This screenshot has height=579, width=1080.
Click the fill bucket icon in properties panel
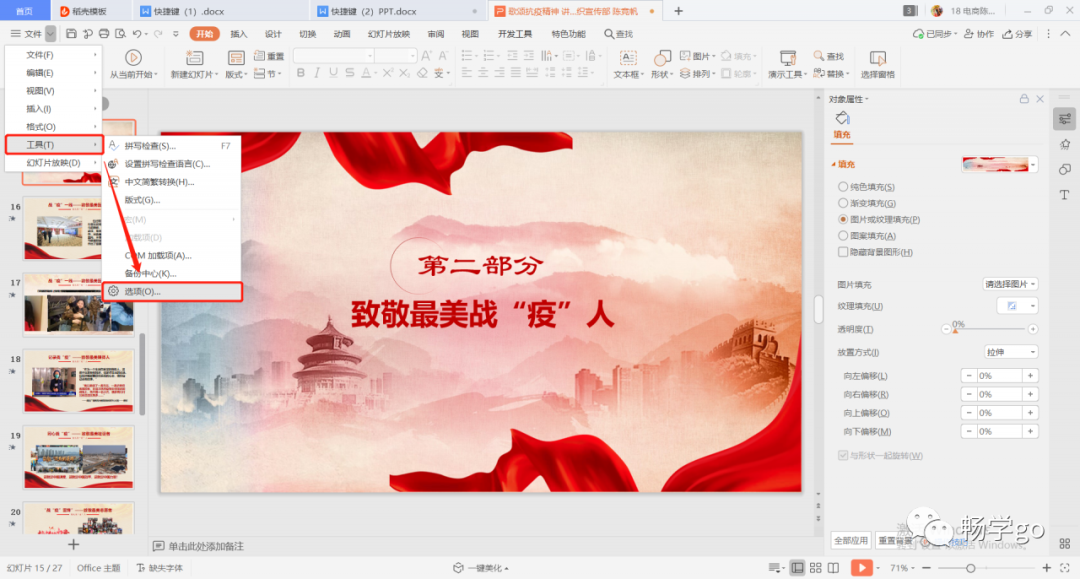pos(842,118)
